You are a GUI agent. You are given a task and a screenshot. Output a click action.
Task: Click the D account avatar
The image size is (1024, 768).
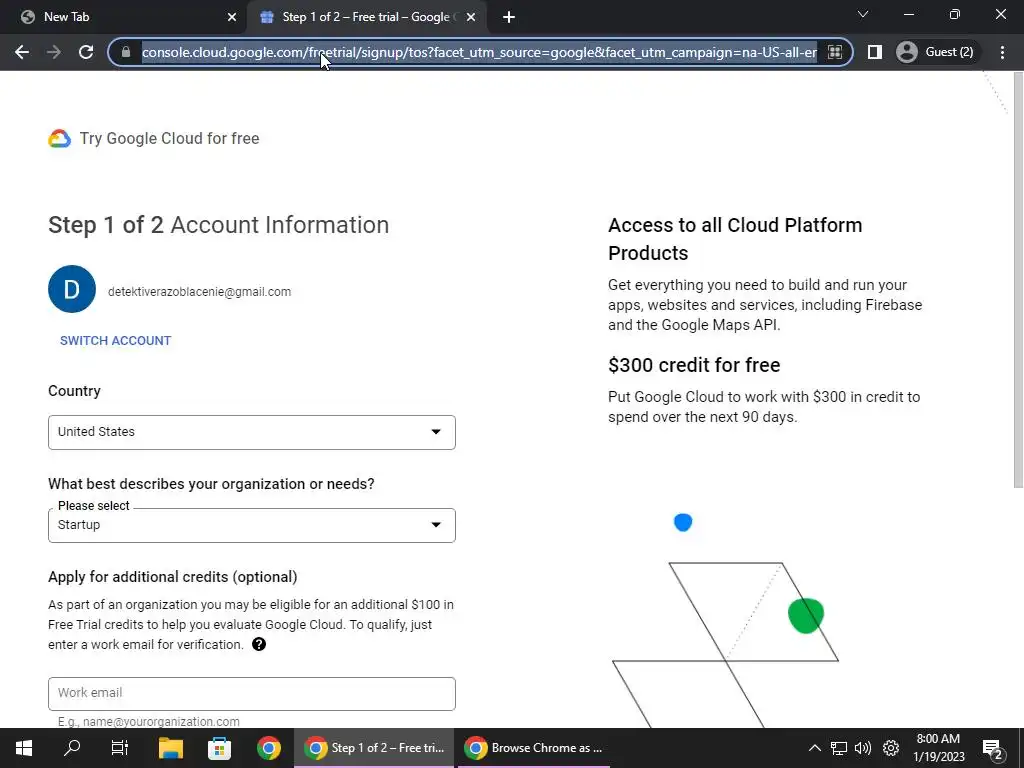click(x=72, y=289)
